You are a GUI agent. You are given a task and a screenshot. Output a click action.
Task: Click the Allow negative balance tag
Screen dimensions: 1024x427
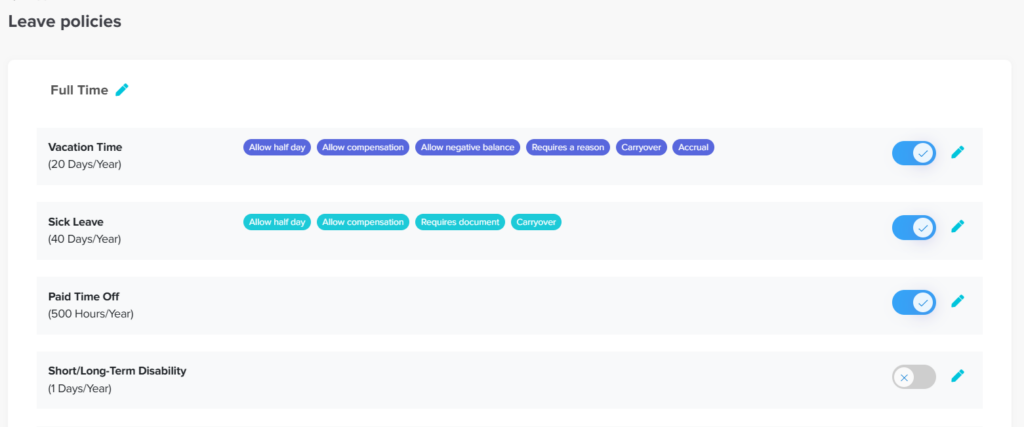pyautogui.click(x=468, y=147)
